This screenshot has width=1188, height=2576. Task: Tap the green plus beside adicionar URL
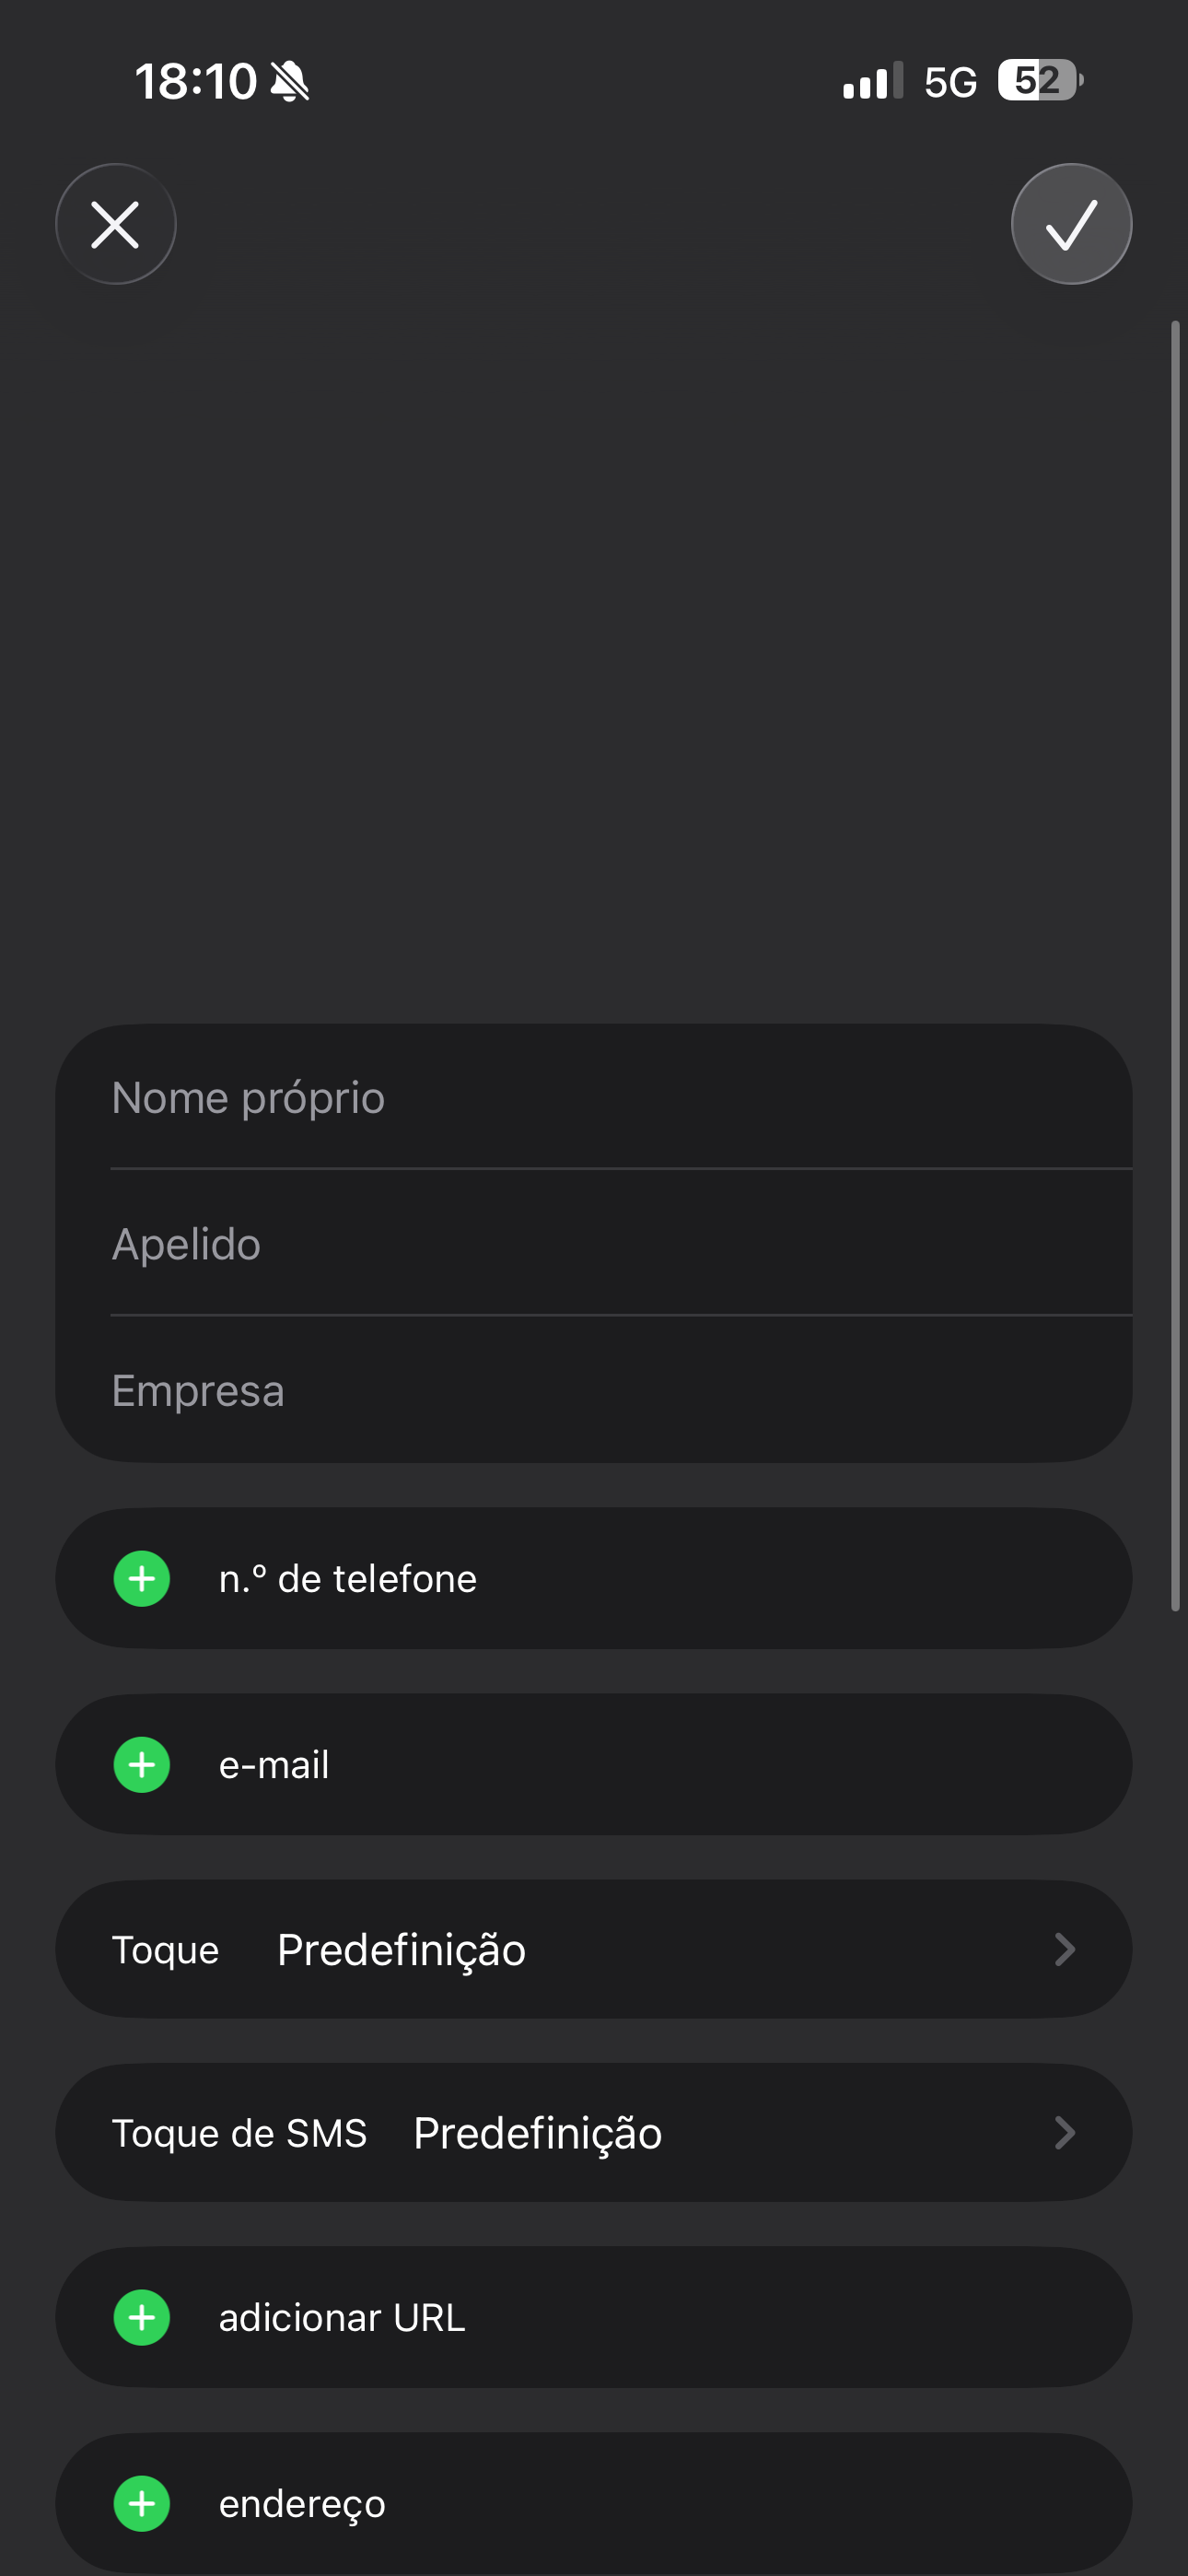[142, 2317]
